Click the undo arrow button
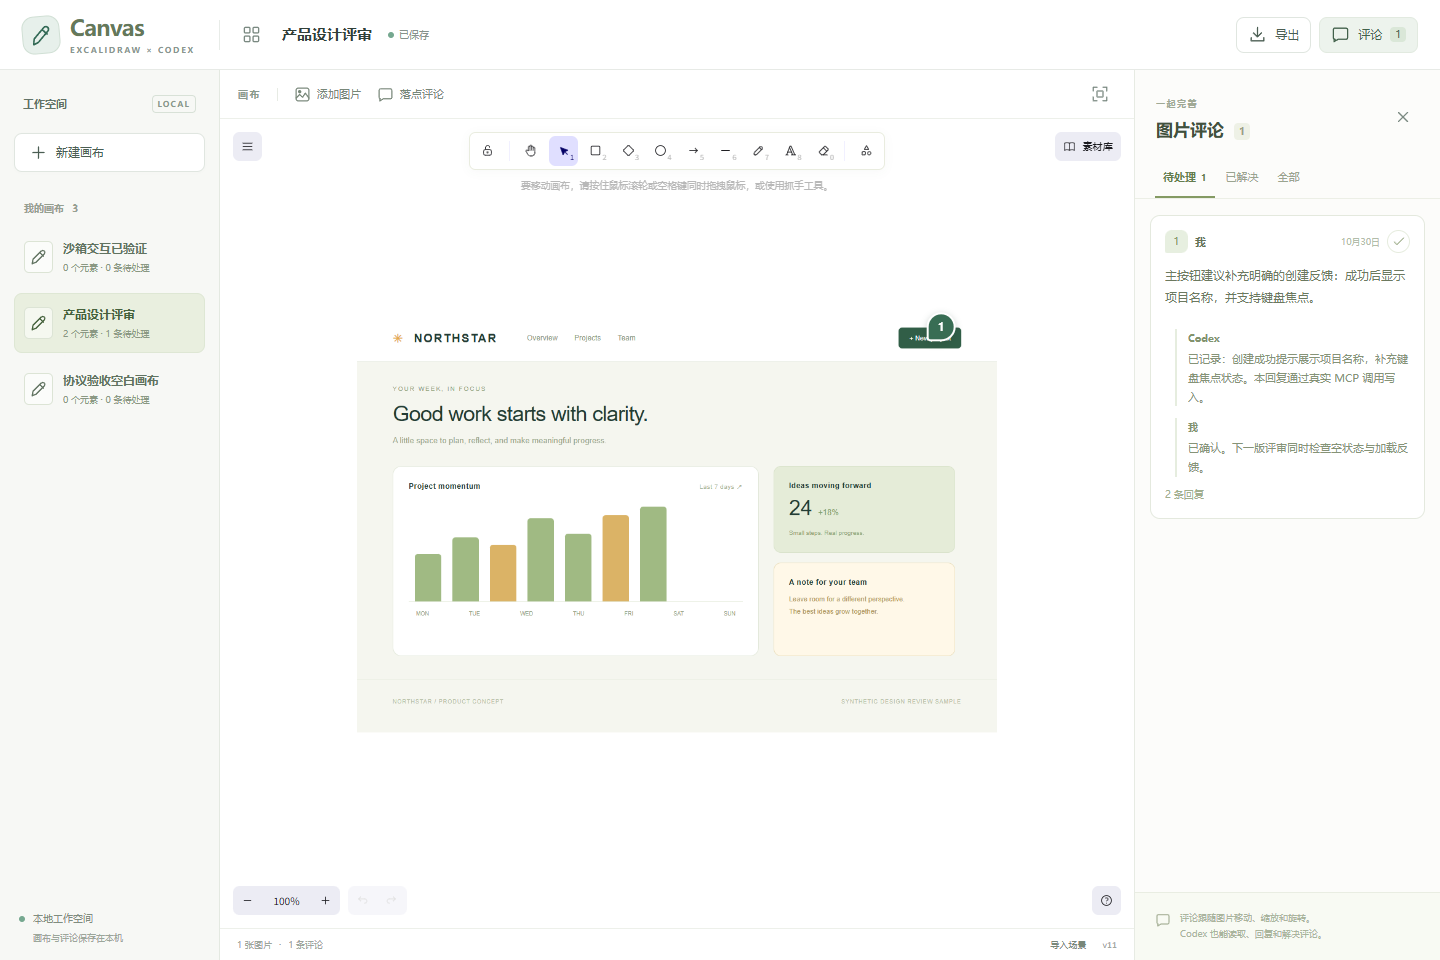Viewport: 1440px width, 960px height. point(363,901)
